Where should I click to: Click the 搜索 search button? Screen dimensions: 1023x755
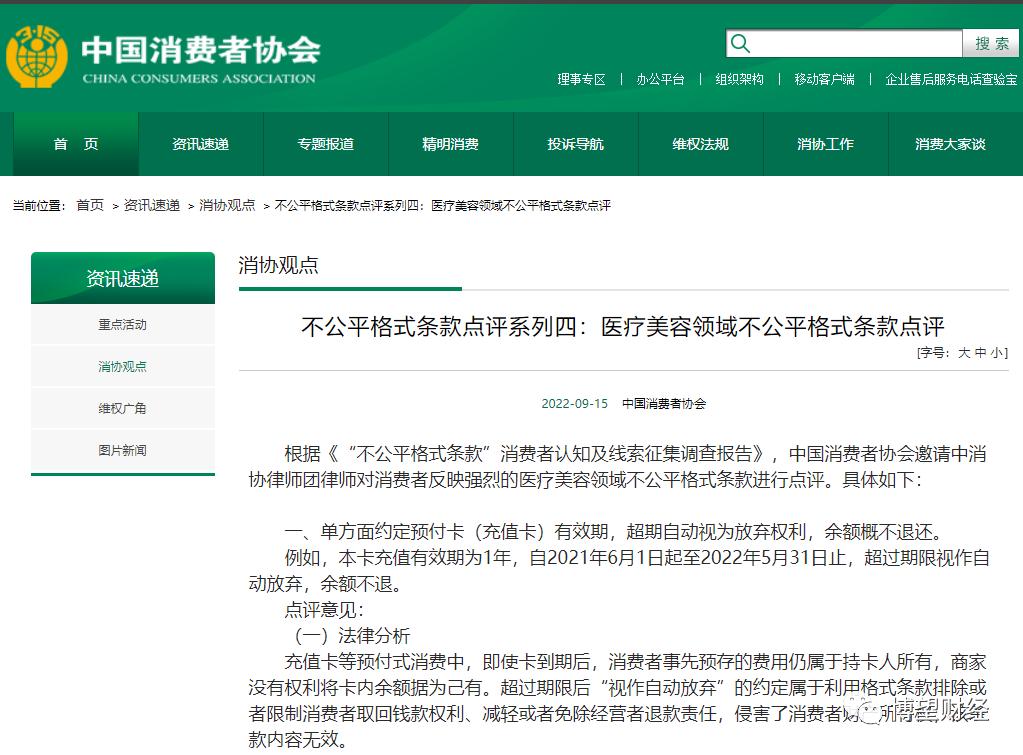tap(990, 43)
